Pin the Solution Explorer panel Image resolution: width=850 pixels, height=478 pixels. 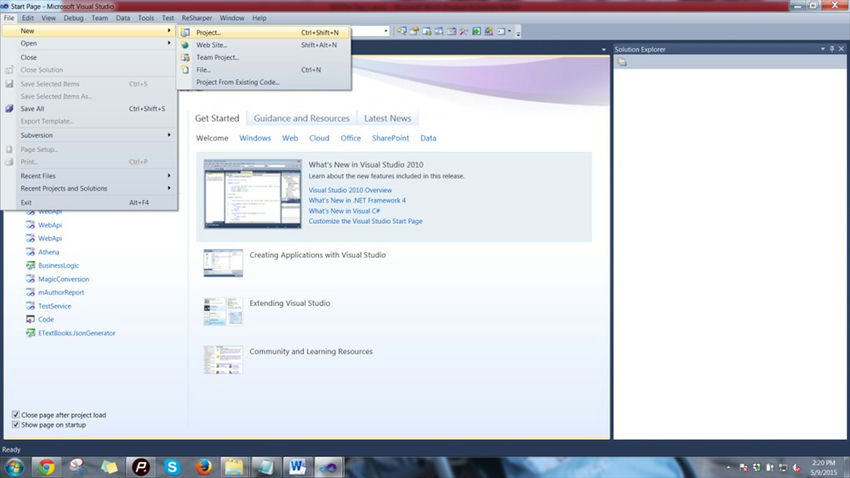832,49
